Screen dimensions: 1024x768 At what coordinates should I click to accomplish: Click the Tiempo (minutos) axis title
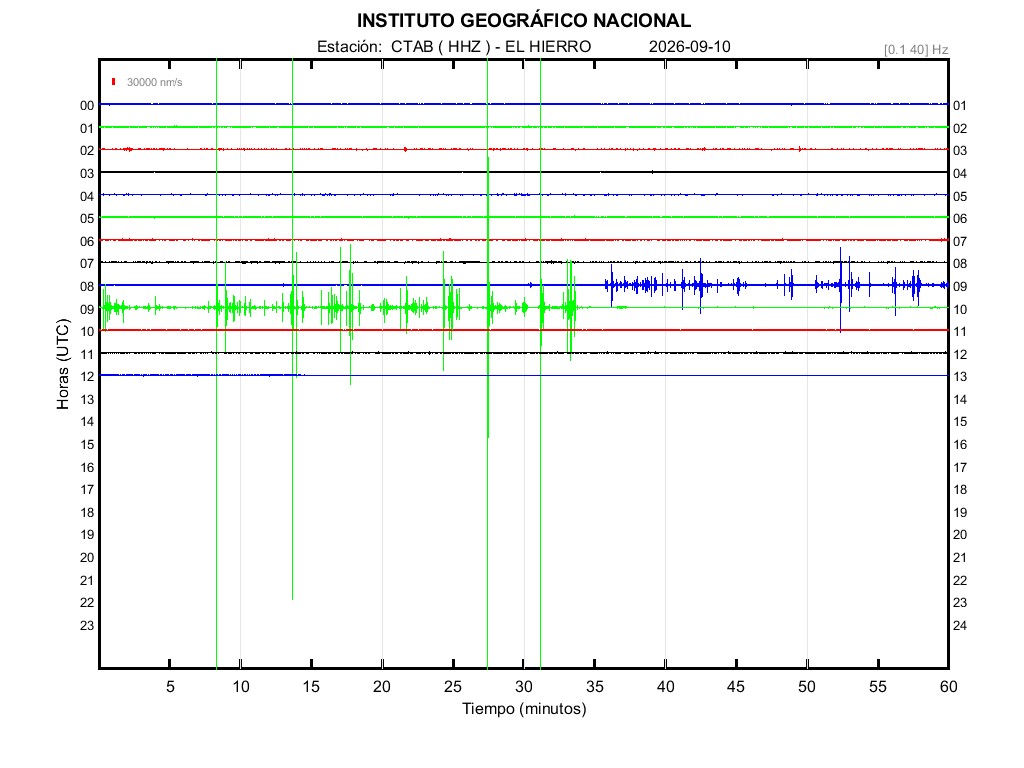tap(524, 709)
